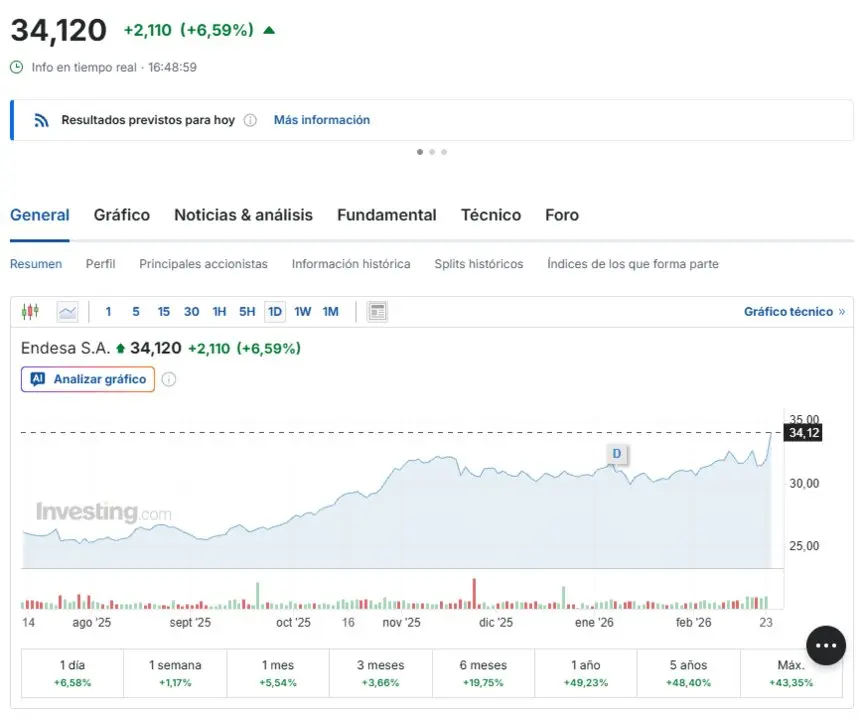Open Más información link
The width and height of the screenshot is (861, 720).
[321, 119]
